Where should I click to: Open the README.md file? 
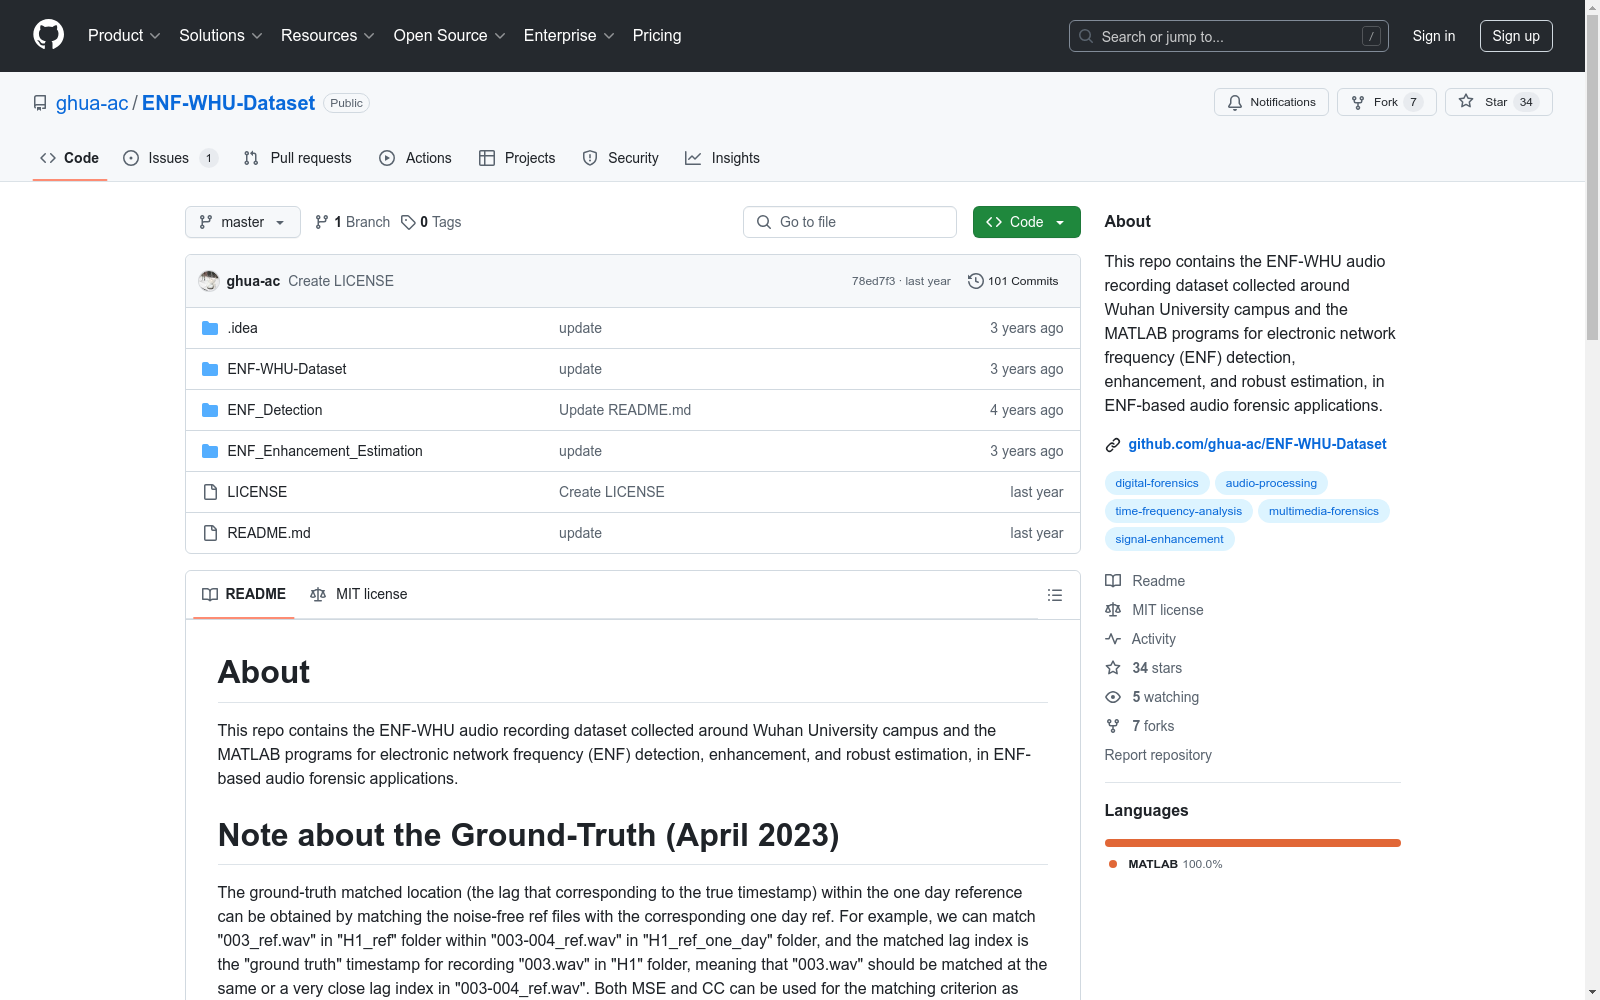(269, 533)
